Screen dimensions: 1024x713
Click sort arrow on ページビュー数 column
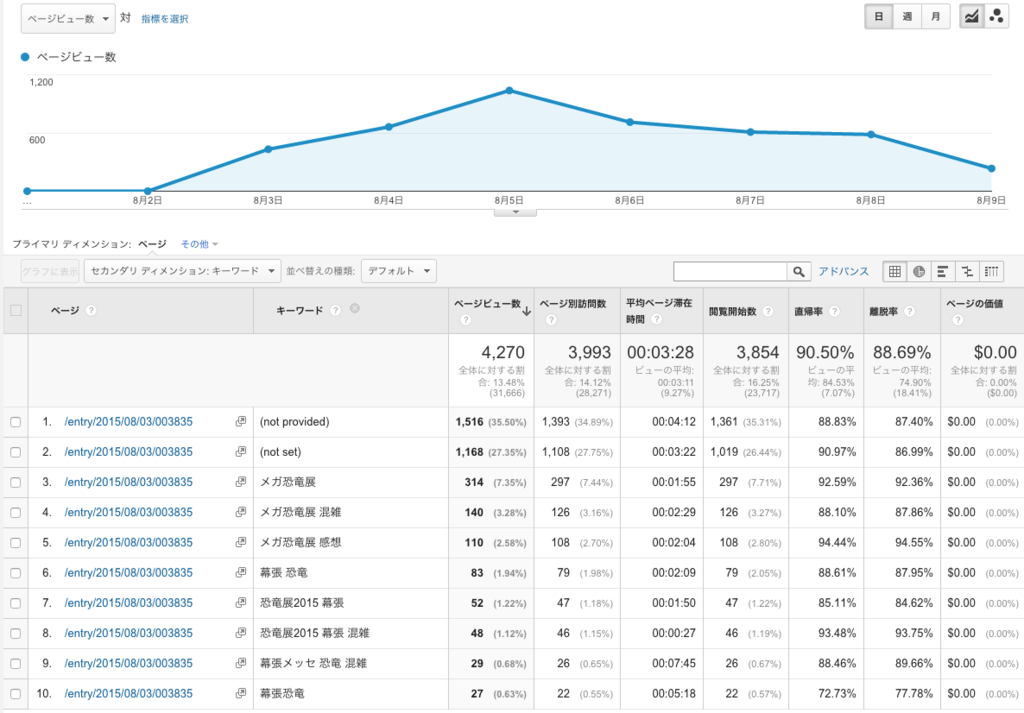(526, 311)
